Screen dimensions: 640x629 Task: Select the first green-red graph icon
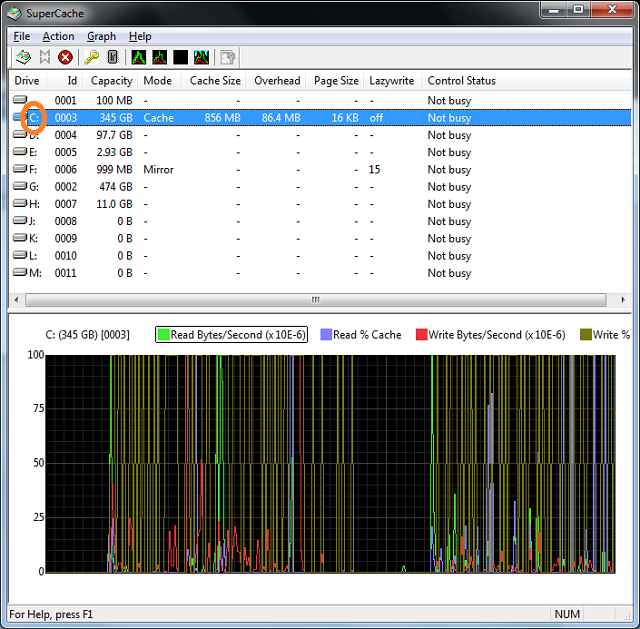pos(139,57)
